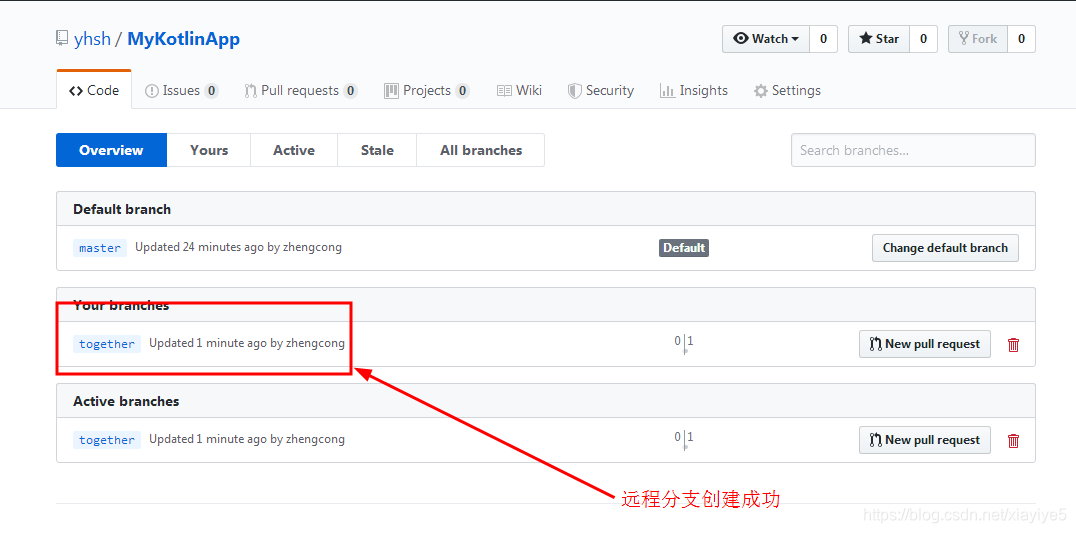Click the Fork button
The width and height of the screenshot is (1076, 533).
978,39
